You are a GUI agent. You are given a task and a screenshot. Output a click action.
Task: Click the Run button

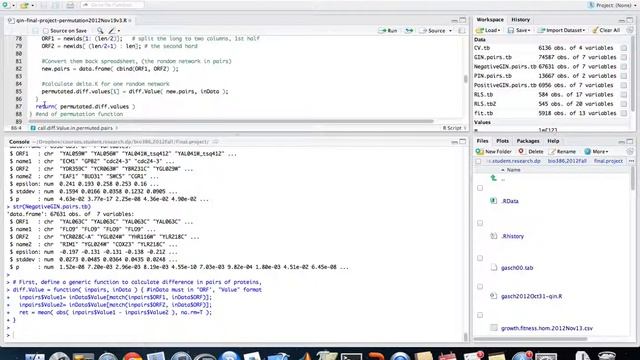pyautogui.click(x=388, y=31)
